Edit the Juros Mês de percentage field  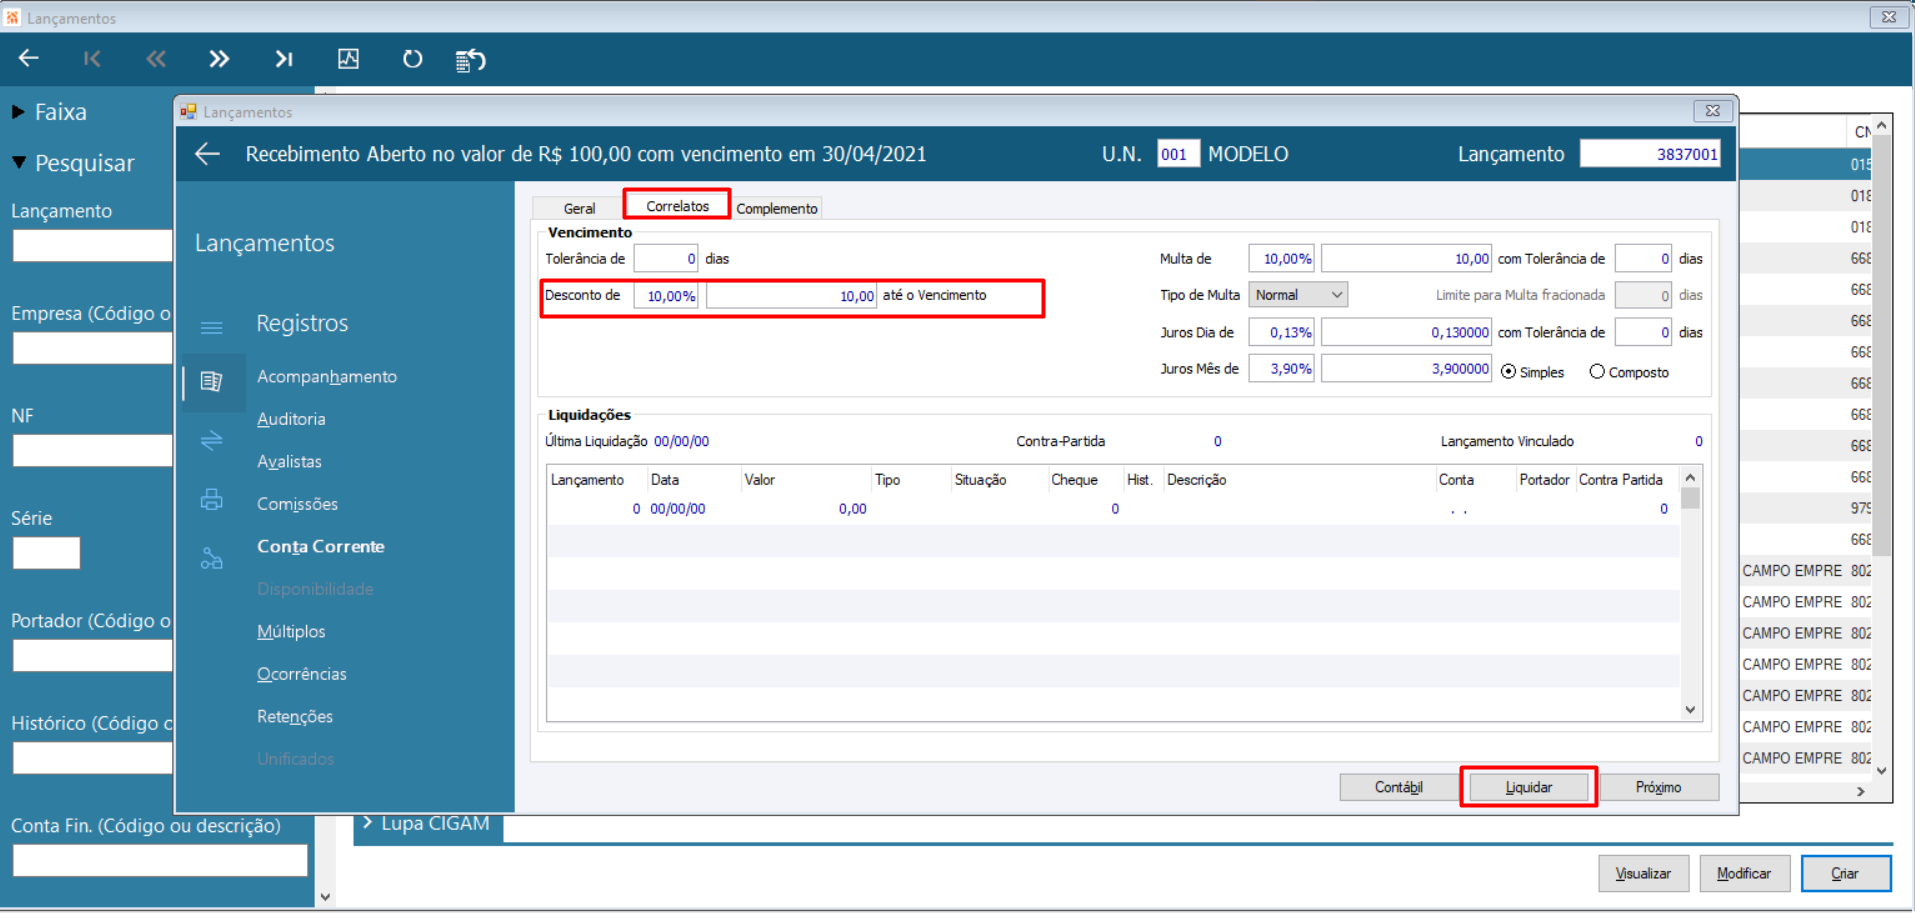click(x=1281, y=368)
